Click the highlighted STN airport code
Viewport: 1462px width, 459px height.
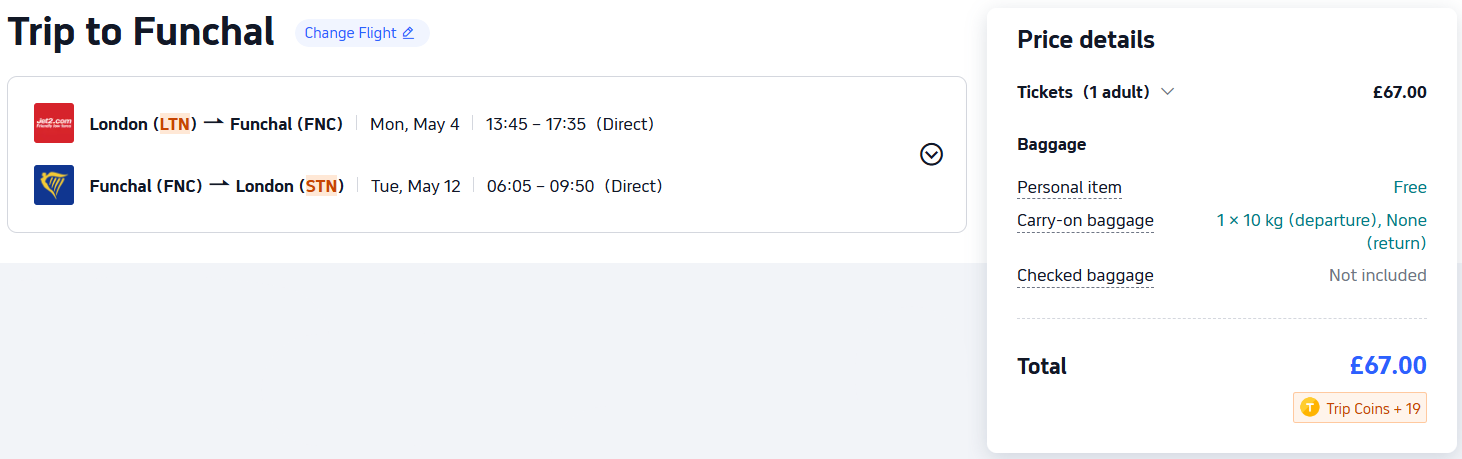(x=321, y=186)
